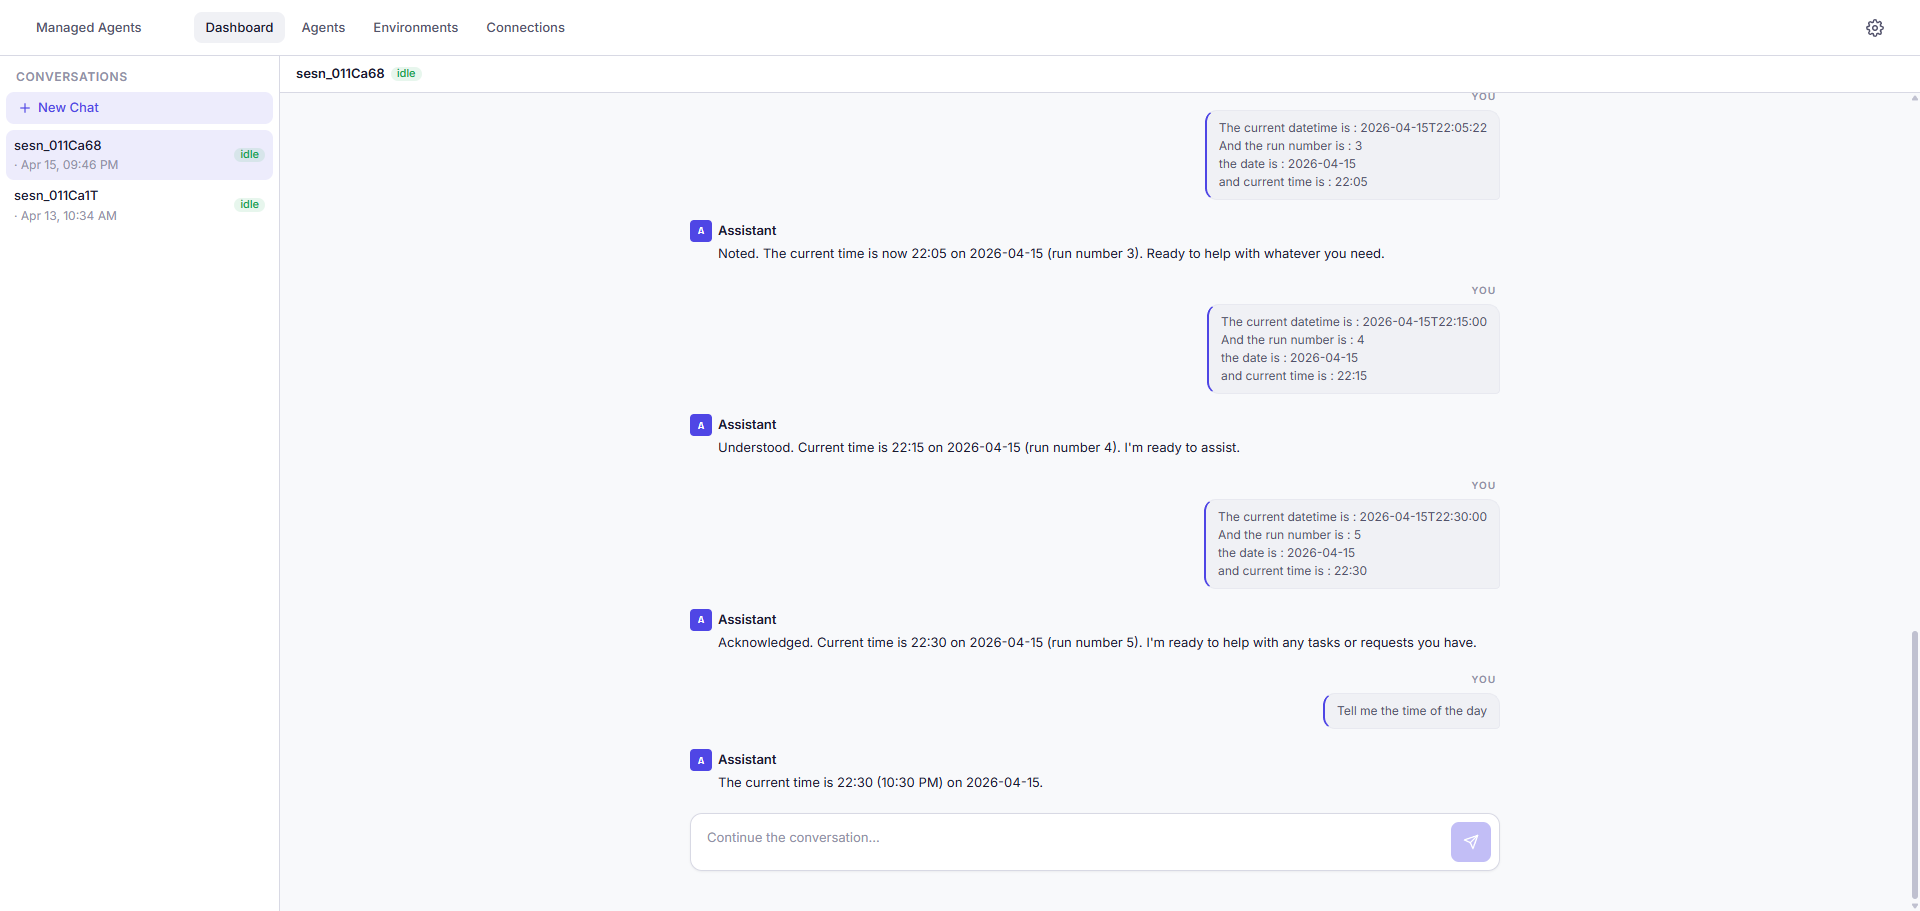This screenshot has width=1920, height=911.
Task: Click the send message paper plane icon
Action: tap(1470, 841)
